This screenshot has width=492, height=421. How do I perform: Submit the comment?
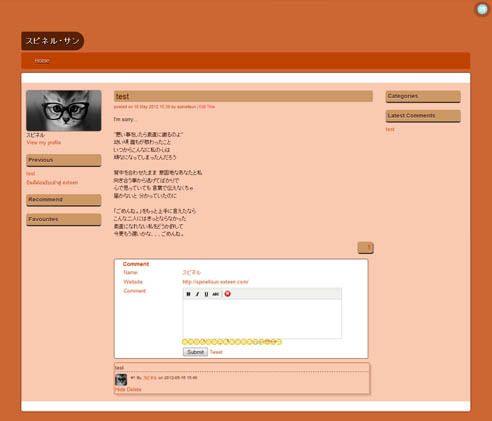pyautogui.click(x=195, y=352)
